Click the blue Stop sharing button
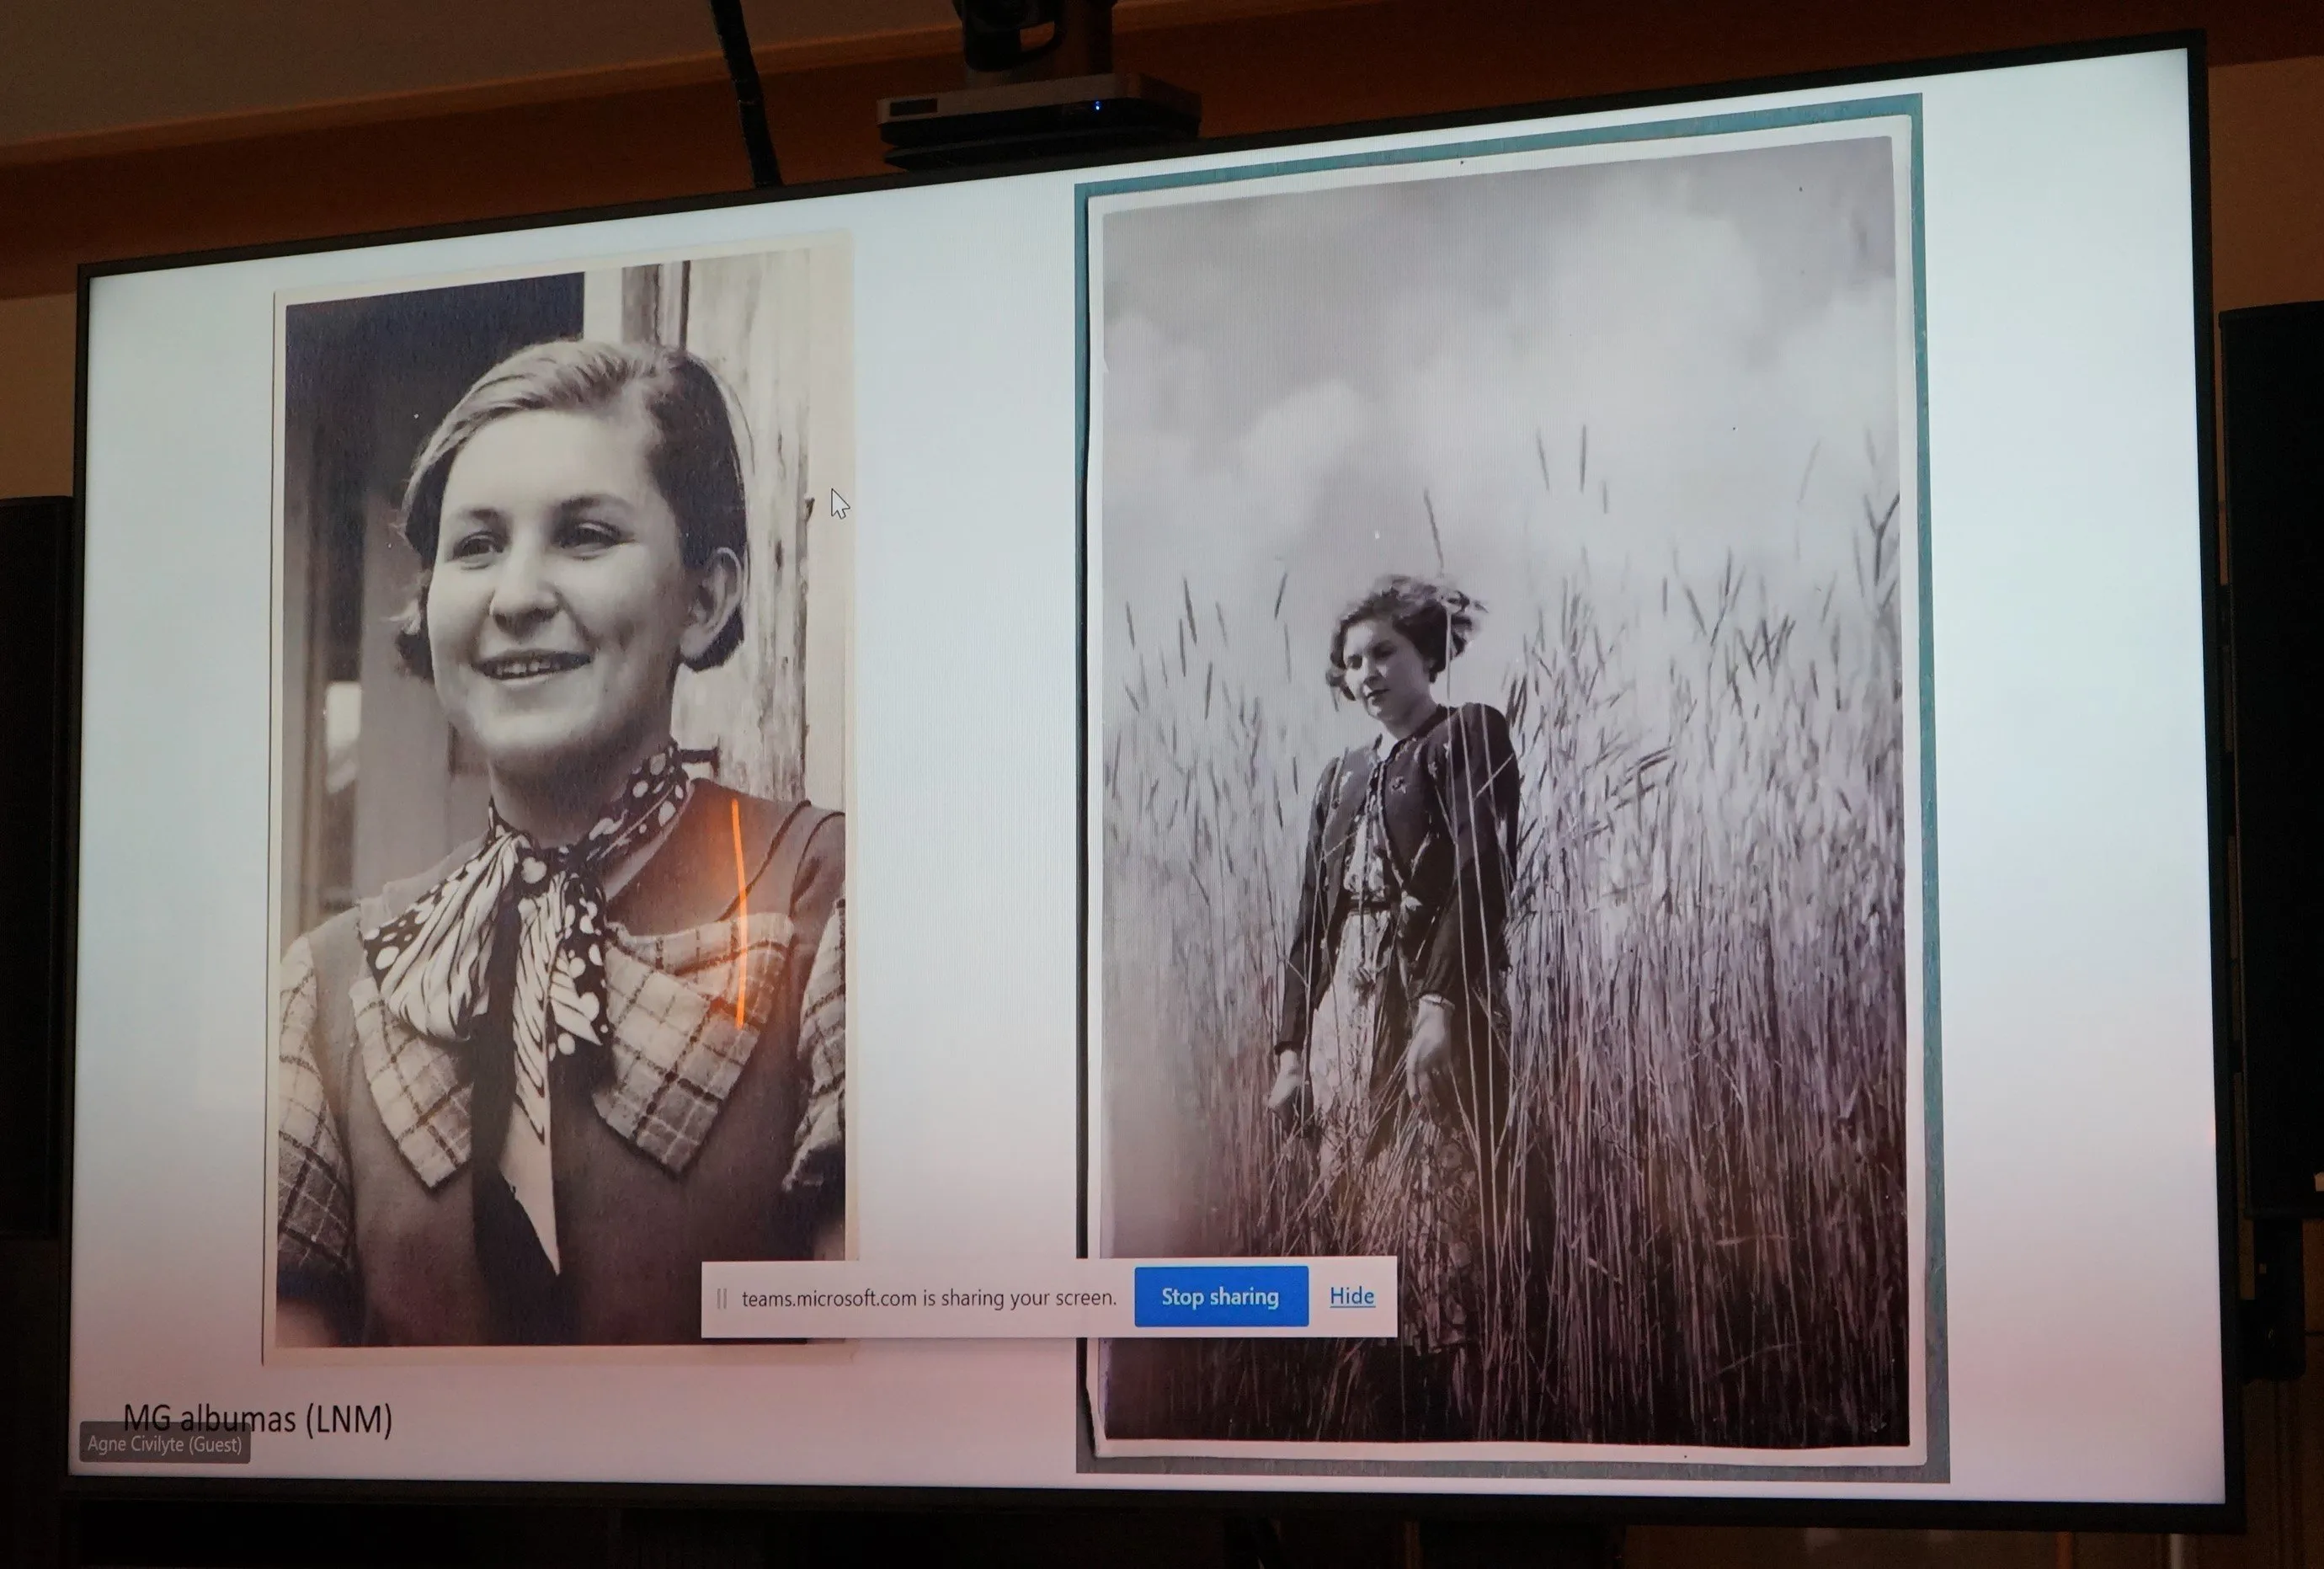Screen dimensions: 2324x1569 tap(1220, 1297)
